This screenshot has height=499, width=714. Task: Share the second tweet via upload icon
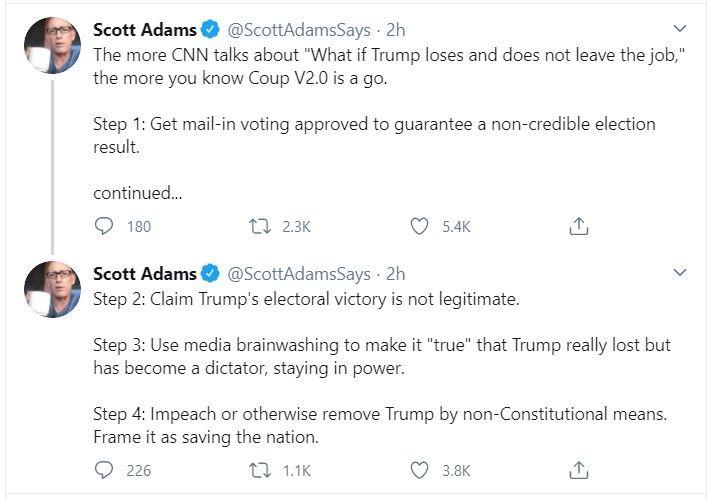[579, 470]
